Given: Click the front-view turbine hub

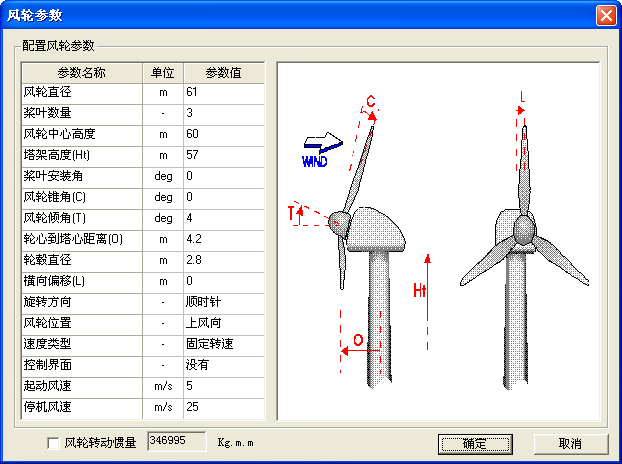Looking at the screenshot, I should 525,231.
